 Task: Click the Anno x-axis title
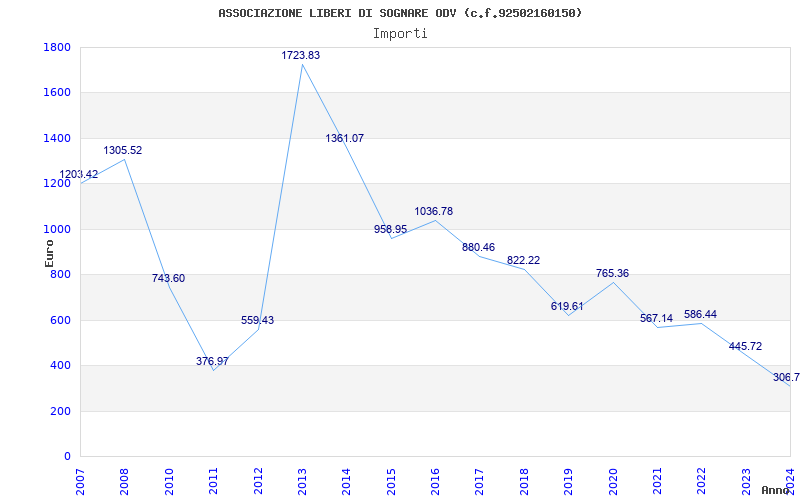point(776,490)
